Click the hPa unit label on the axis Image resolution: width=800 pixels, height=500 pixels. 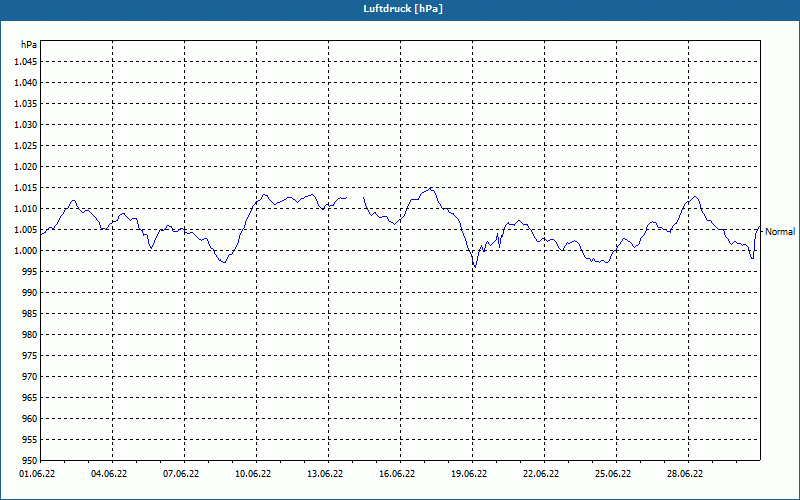pos(29,45)
